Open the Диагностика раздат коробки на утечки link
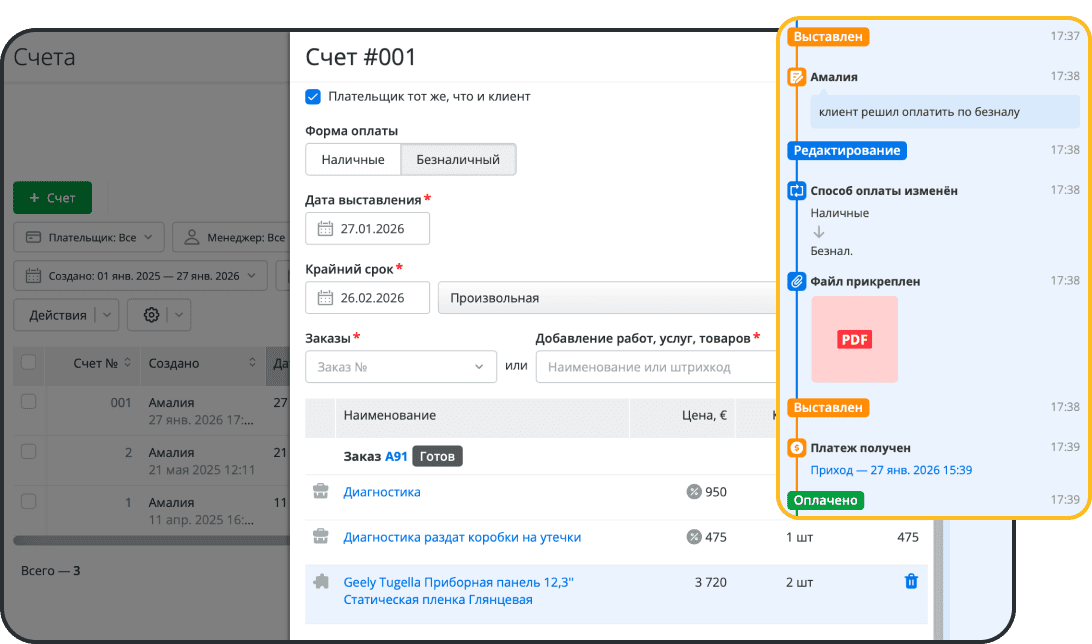Viewport: 1092px width, 644px height. click(462, 537)
